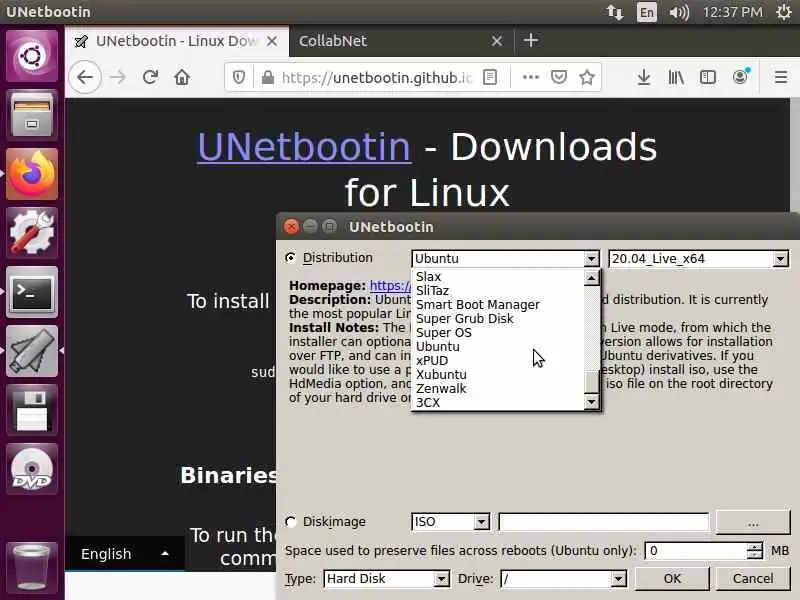Open a new Firefox tab
This screenshot has width=800, height=600.
click(x=531, y=40)
